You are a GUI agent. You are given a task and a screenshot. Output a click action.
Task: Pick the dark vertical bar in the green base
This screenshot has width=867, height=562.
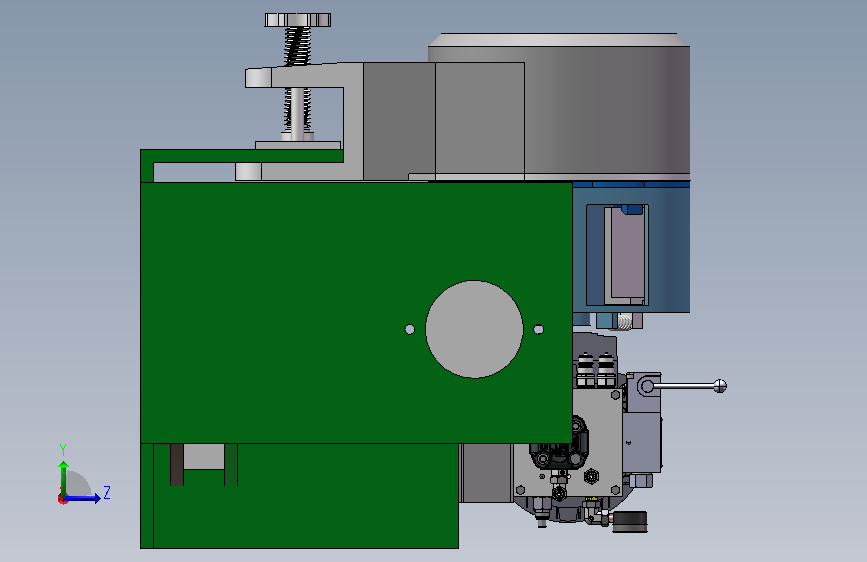pyautogui.click(x=177, y=465)
